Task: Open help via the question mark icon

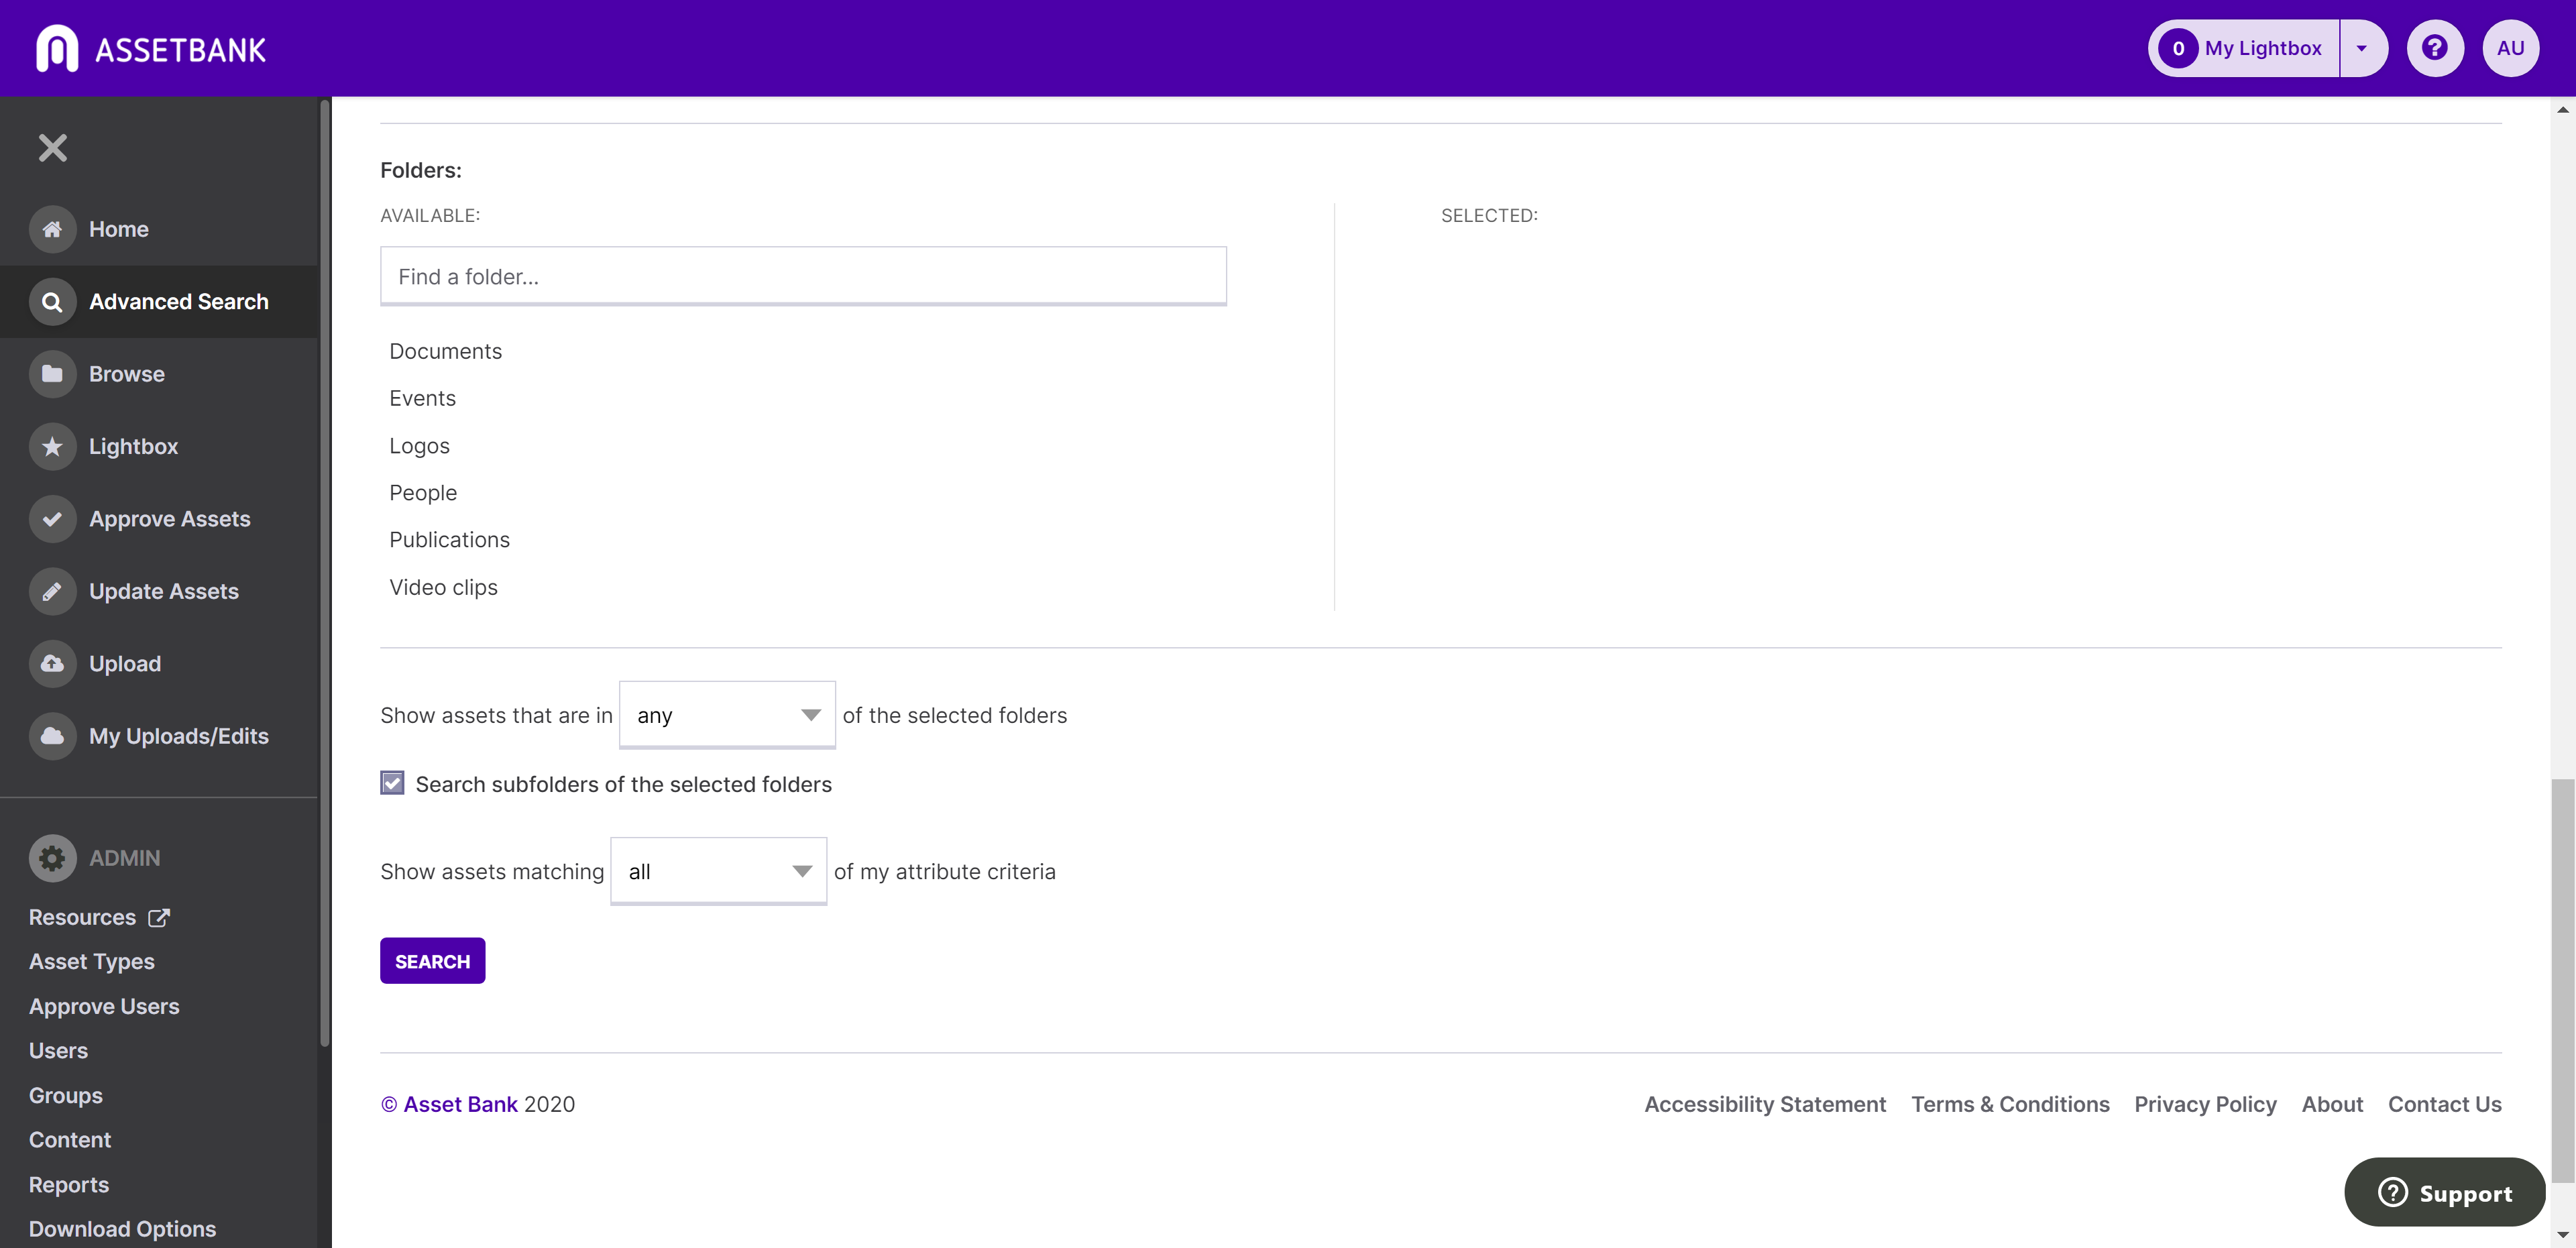Action: coord(2435,48)
